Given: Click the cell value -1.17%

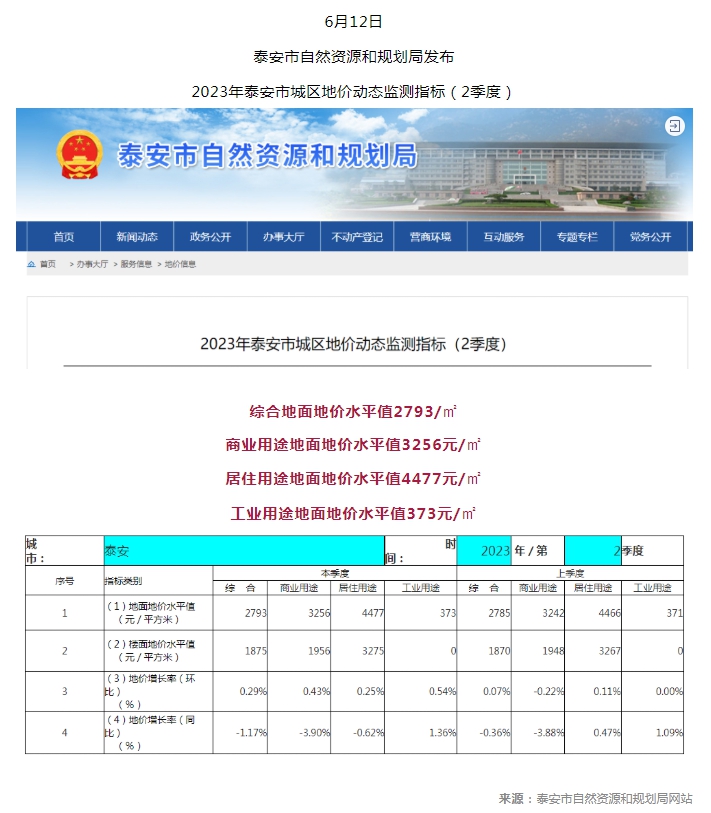Looking at the screenshot, I should 252,733.
